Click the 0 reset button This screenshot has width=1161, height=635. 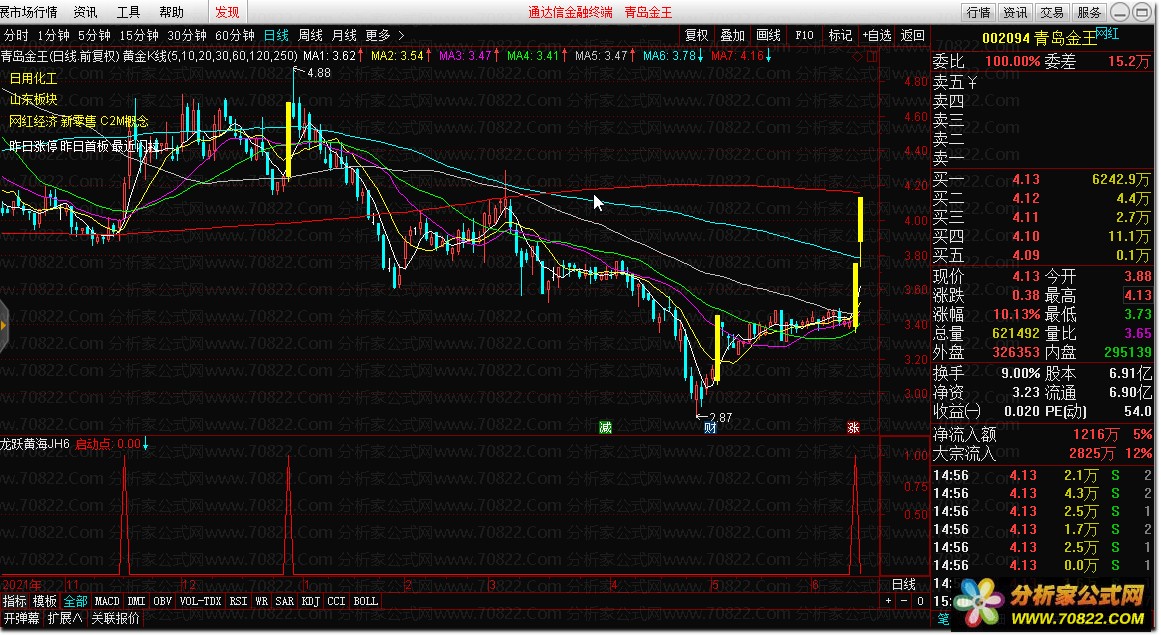920,601
